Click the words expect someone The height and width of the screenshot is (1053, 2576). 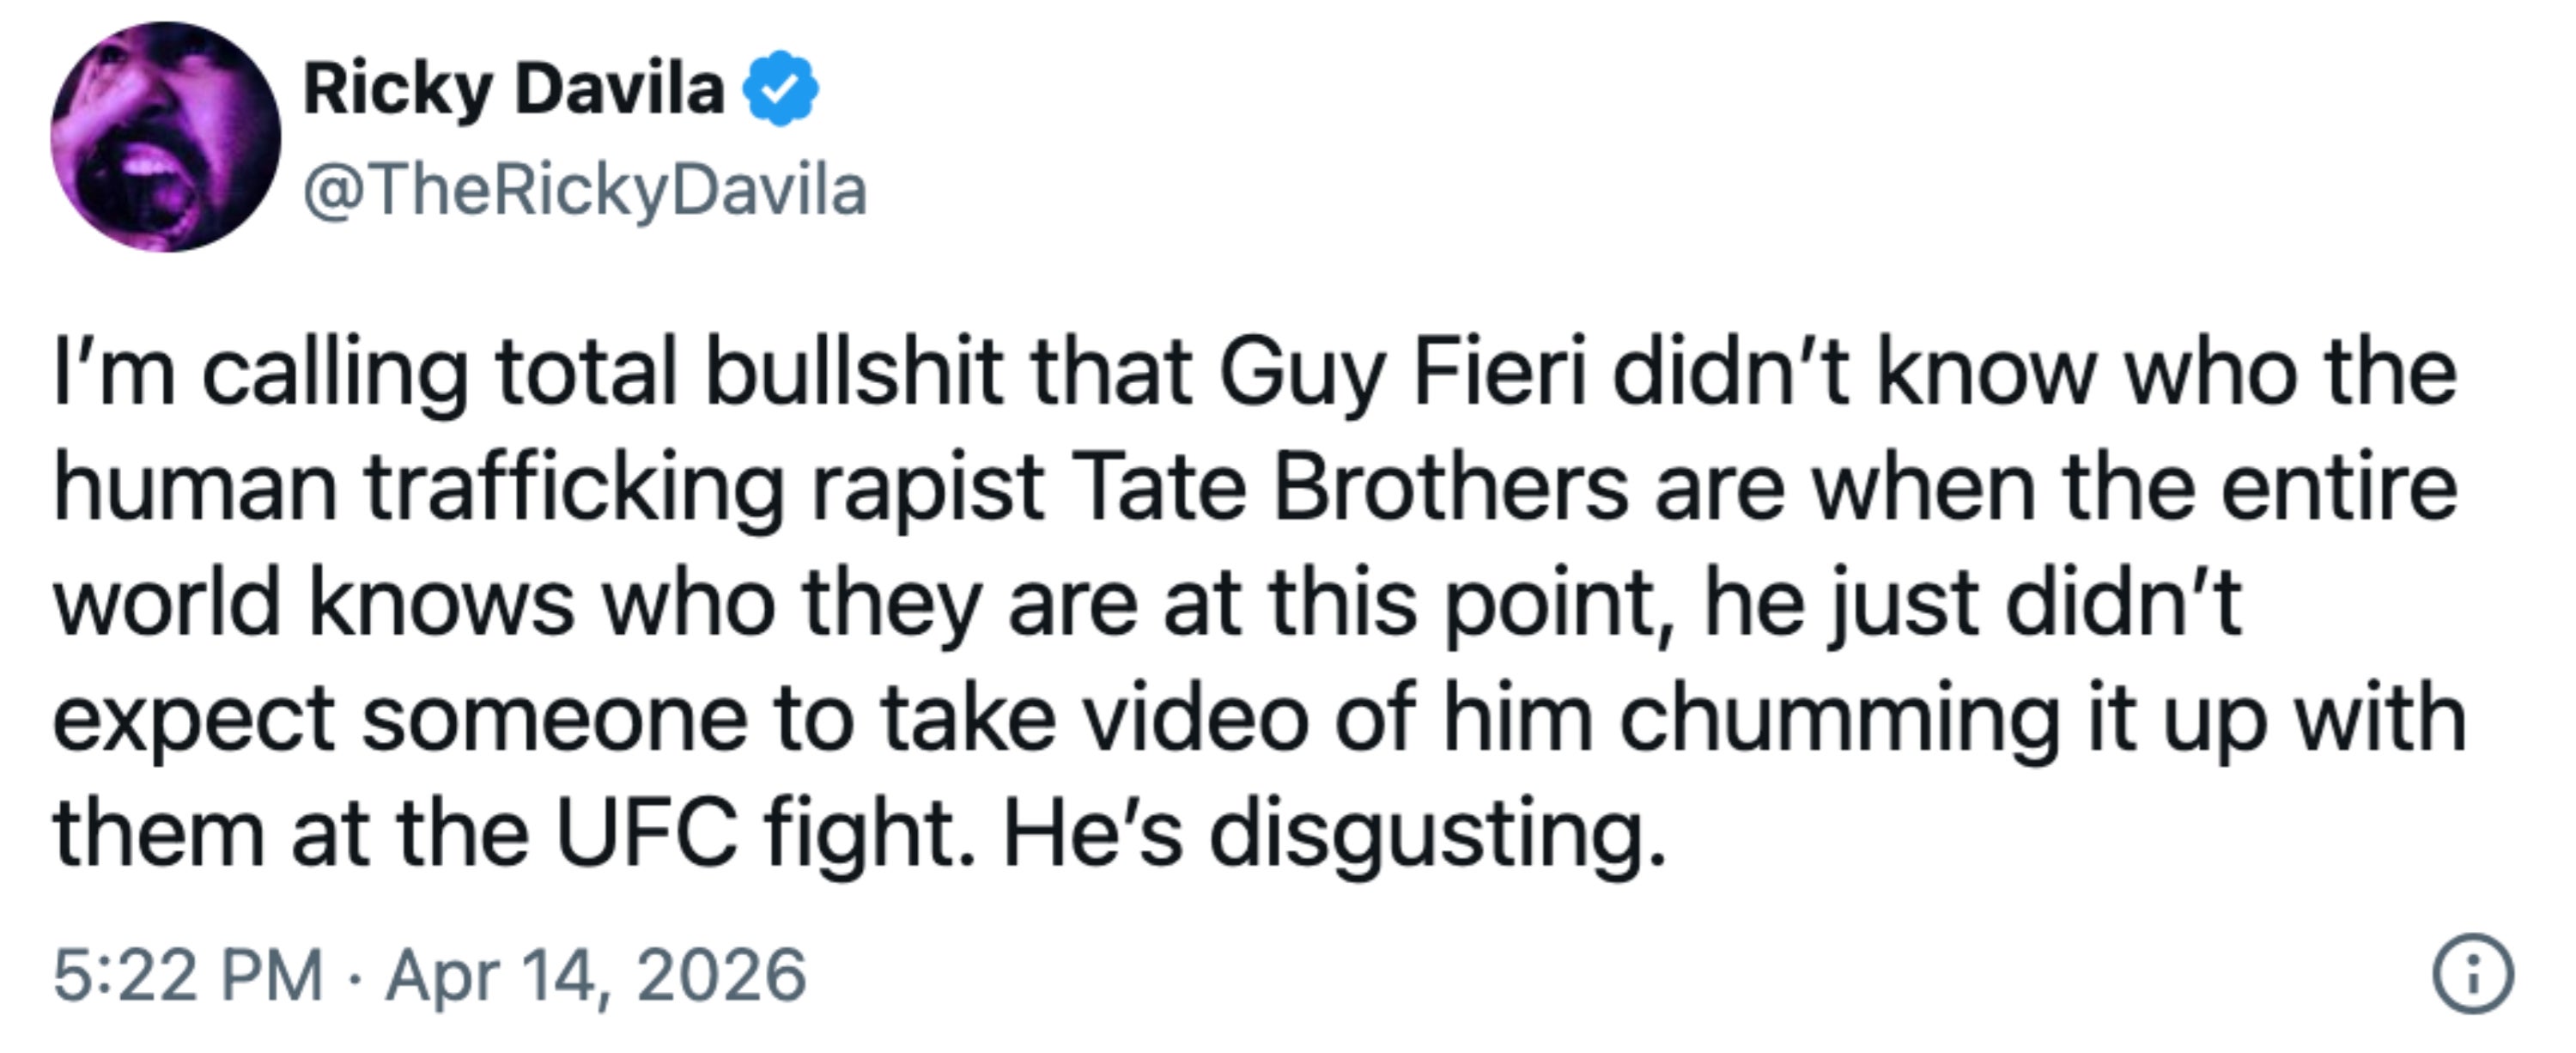[400, 720]
